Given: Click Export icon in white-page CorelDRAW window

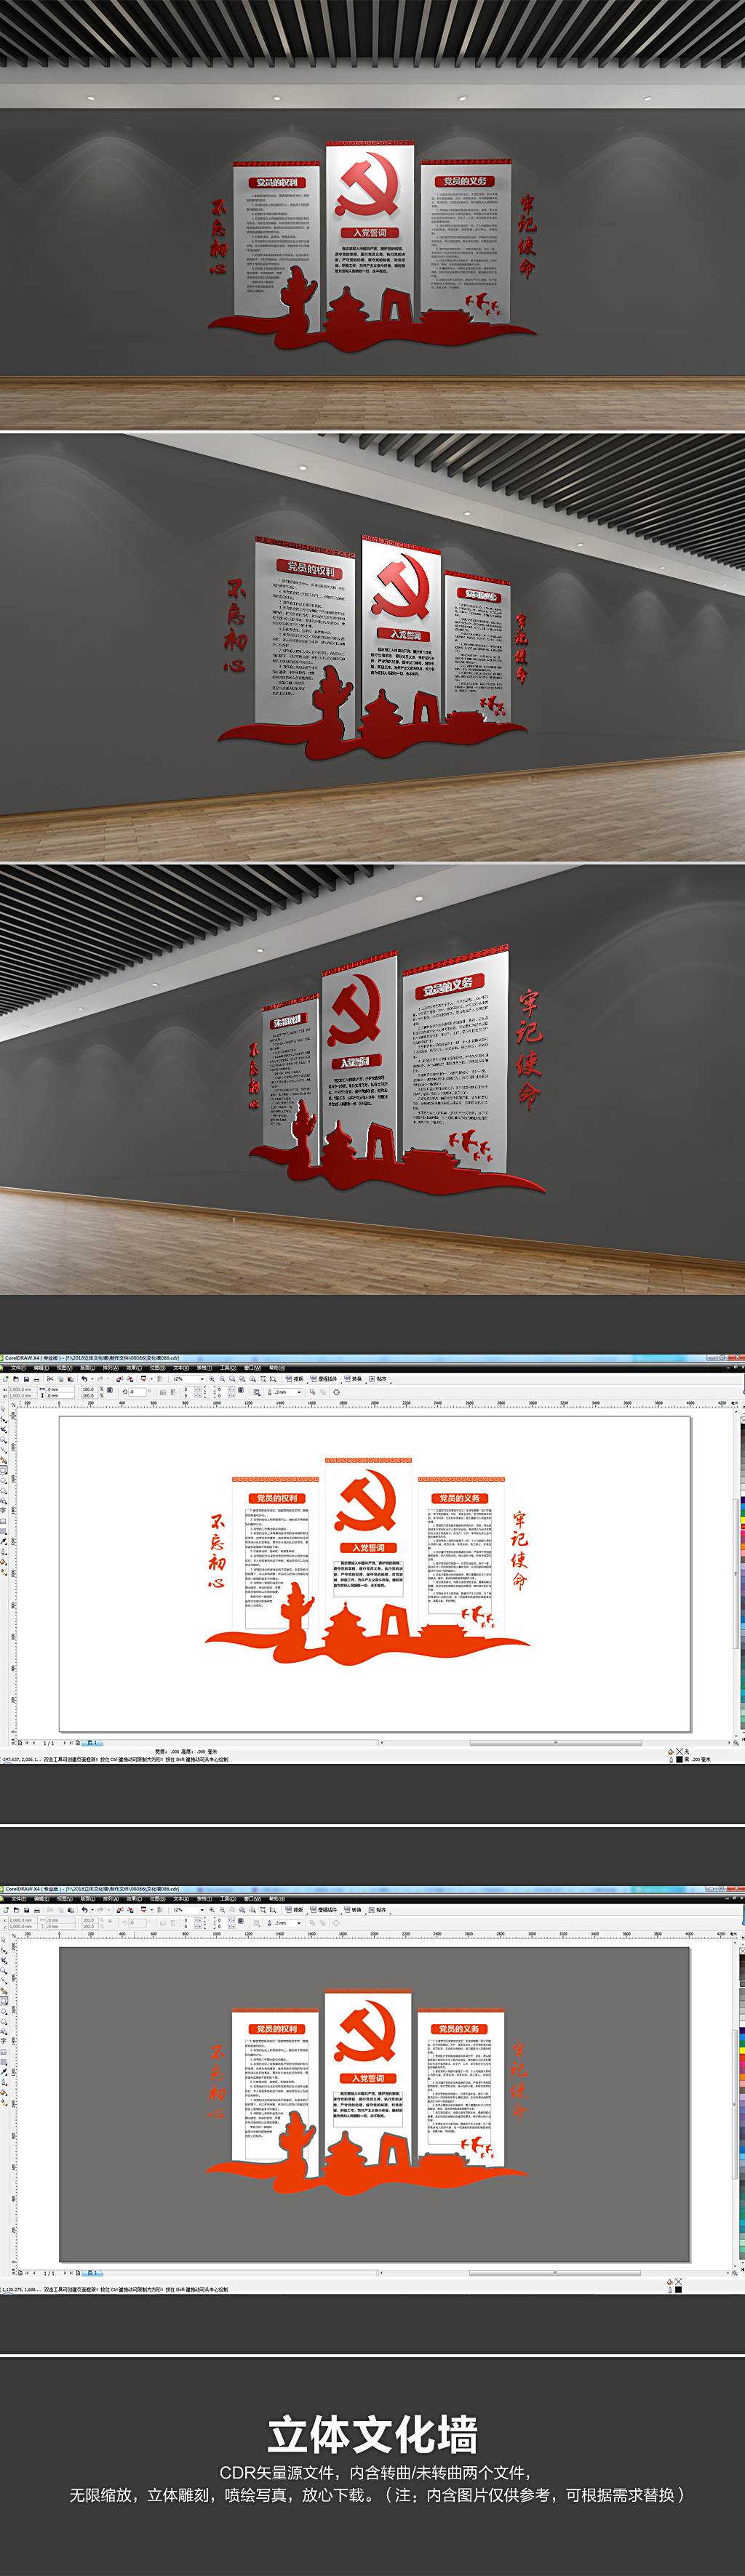Looking at the screenshot, I should (x=131, y=1379).
